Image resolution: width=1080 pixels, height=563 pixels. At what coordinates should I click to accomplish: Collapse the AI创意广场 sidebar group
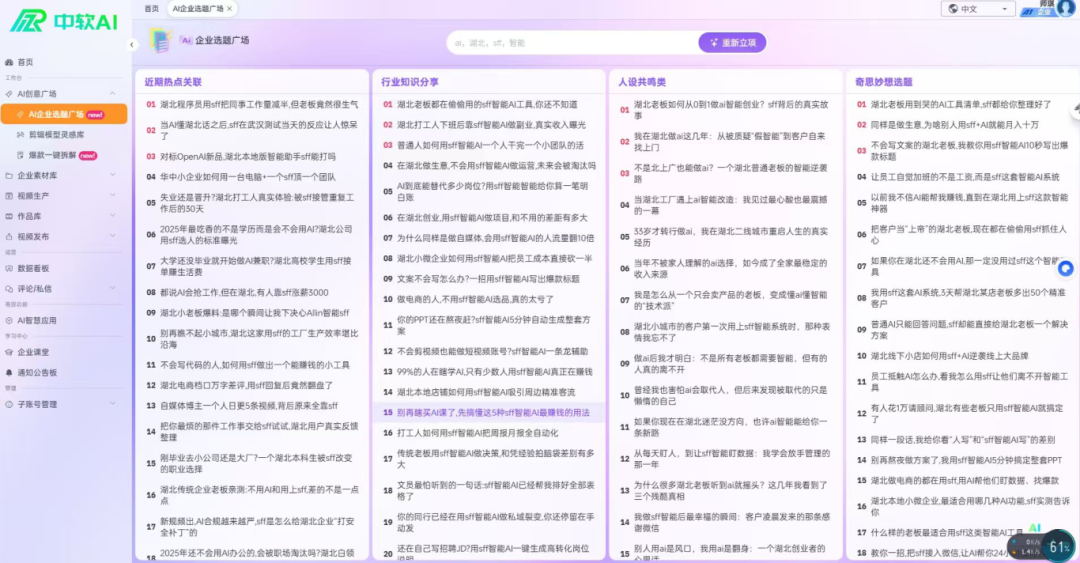pyautogui.click(x=112, y=94)
